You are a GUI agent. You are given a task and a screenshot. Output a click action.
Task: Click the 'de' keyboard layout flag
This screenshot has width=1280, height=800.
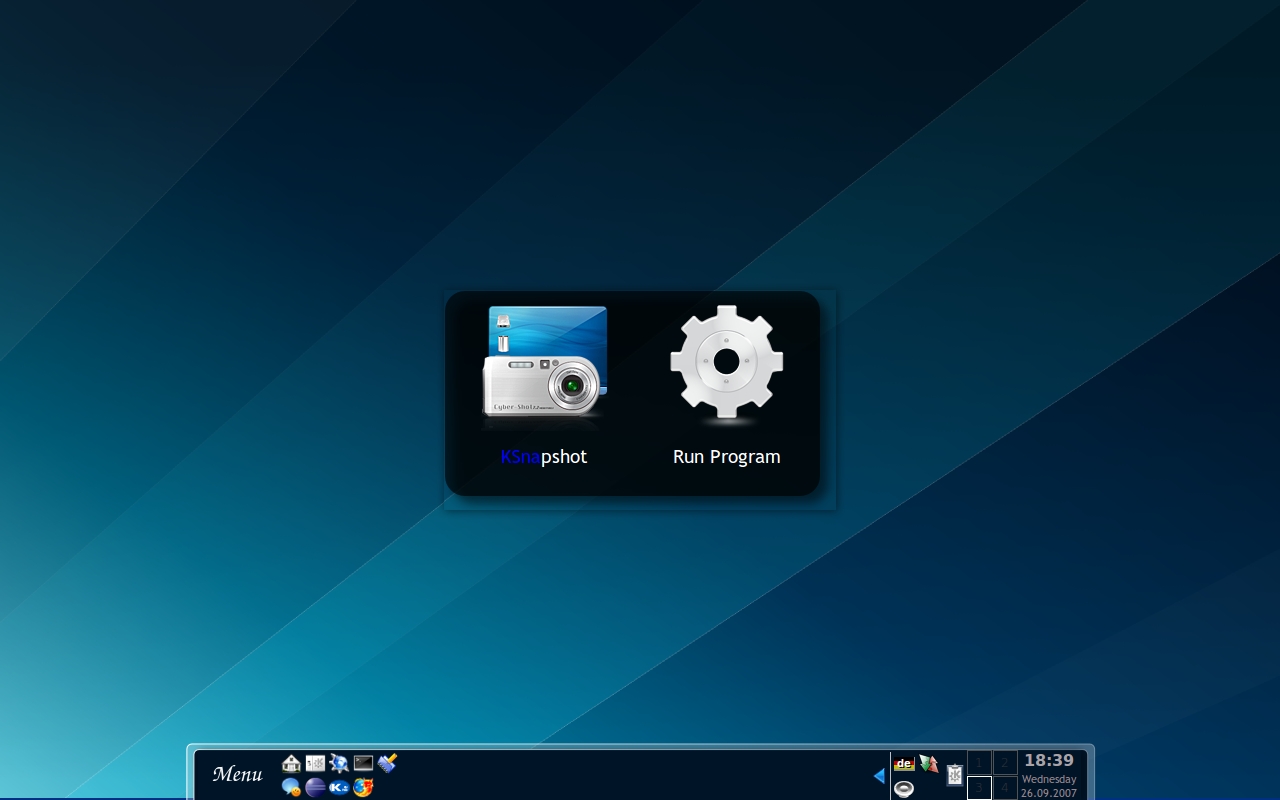point(904,764)
